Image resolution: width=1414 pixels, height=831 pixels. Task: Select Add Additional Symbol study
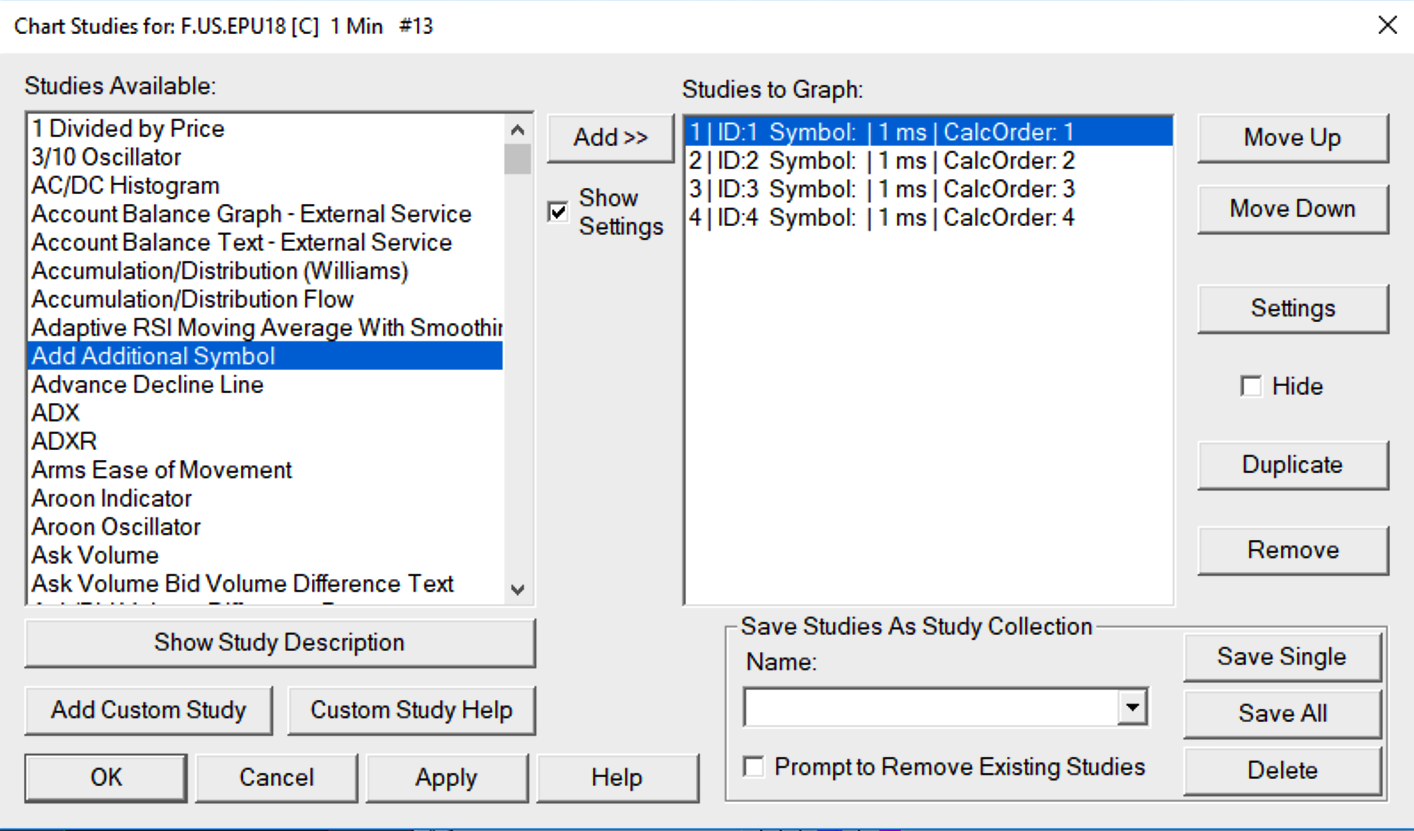click(x=265, y=357)
